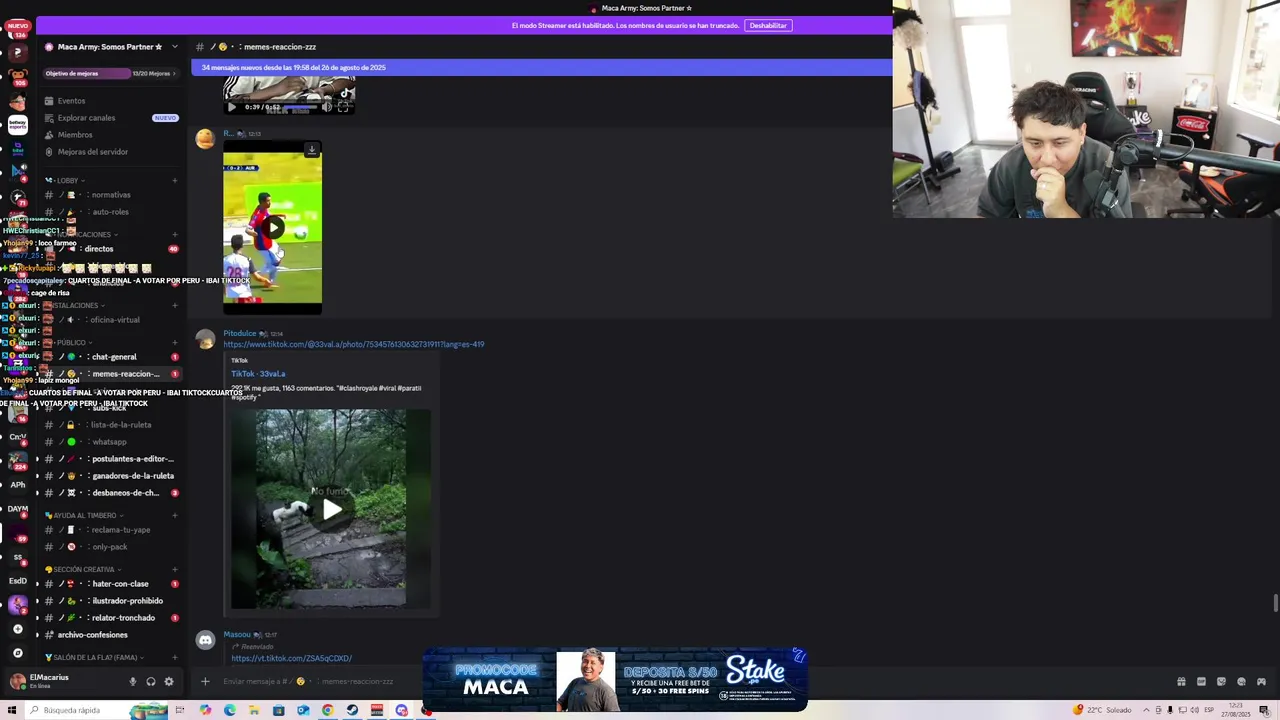Viewport: 1280px width, 720px height.
Task: Open the apps icon at message bar end
Action: (1261, 682)
